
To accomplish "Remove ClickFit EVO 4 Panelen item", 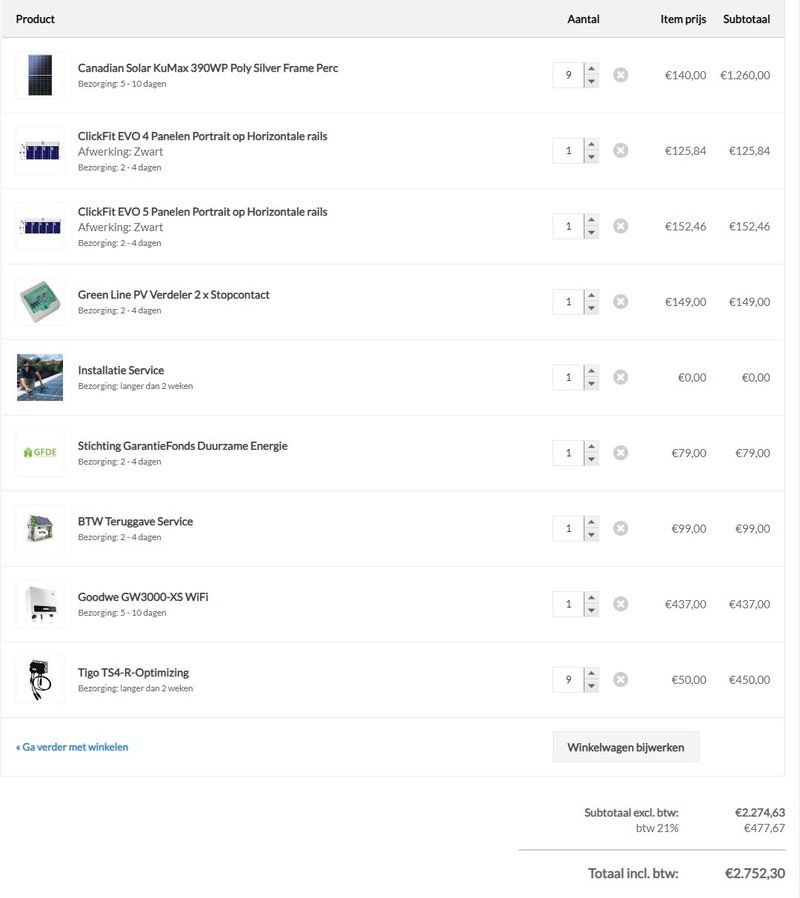I will 620,151.
